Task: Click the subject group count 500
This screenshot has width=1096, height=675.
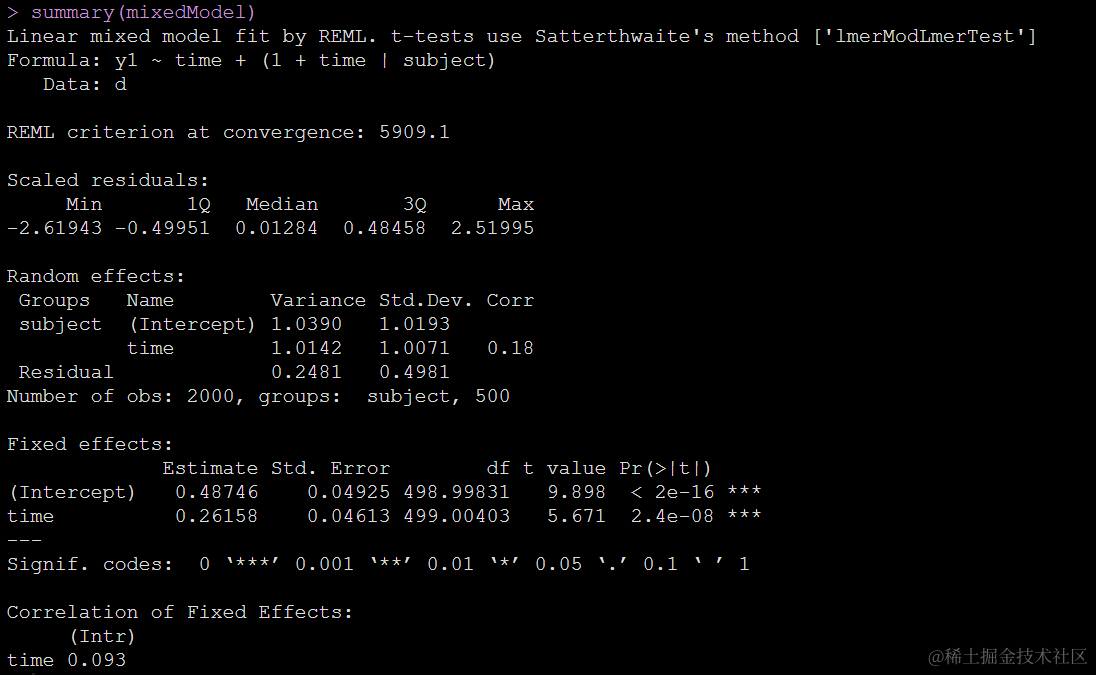Action: [492, 396]
